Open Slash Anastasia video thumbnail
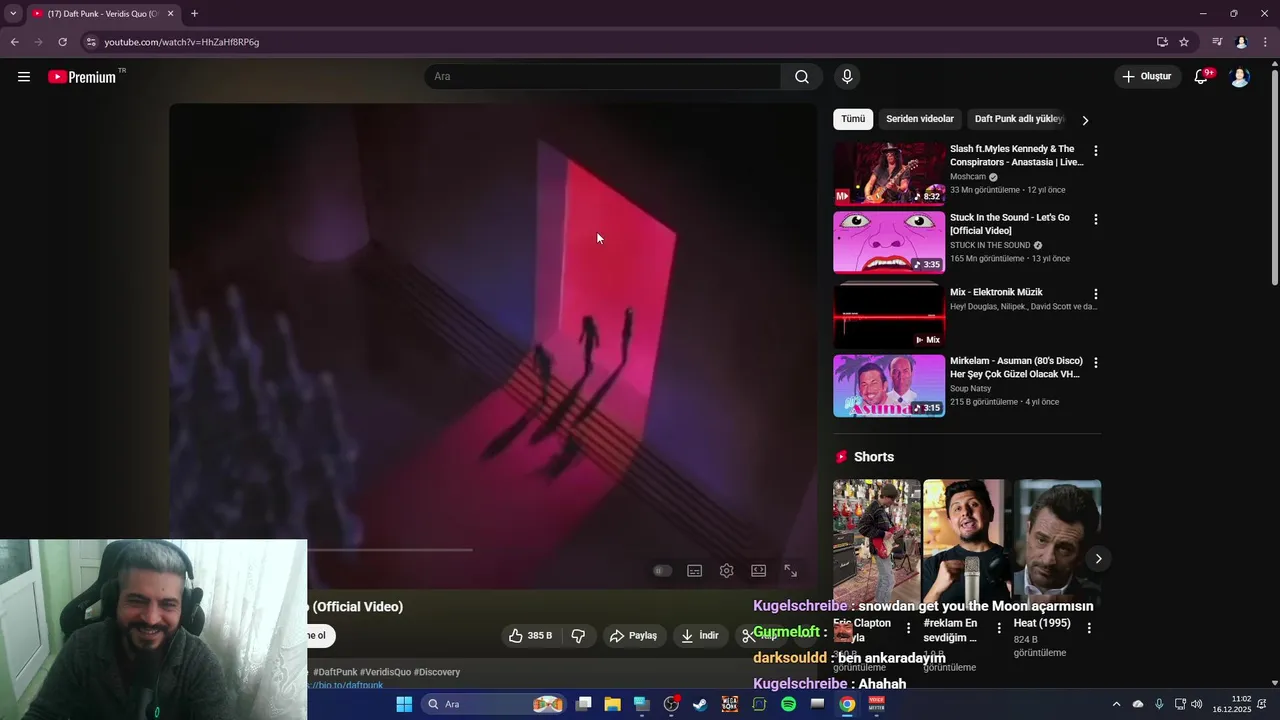The height and width of the screenshot is (720, 1280). pyautogui.click(x=889, y=173)
